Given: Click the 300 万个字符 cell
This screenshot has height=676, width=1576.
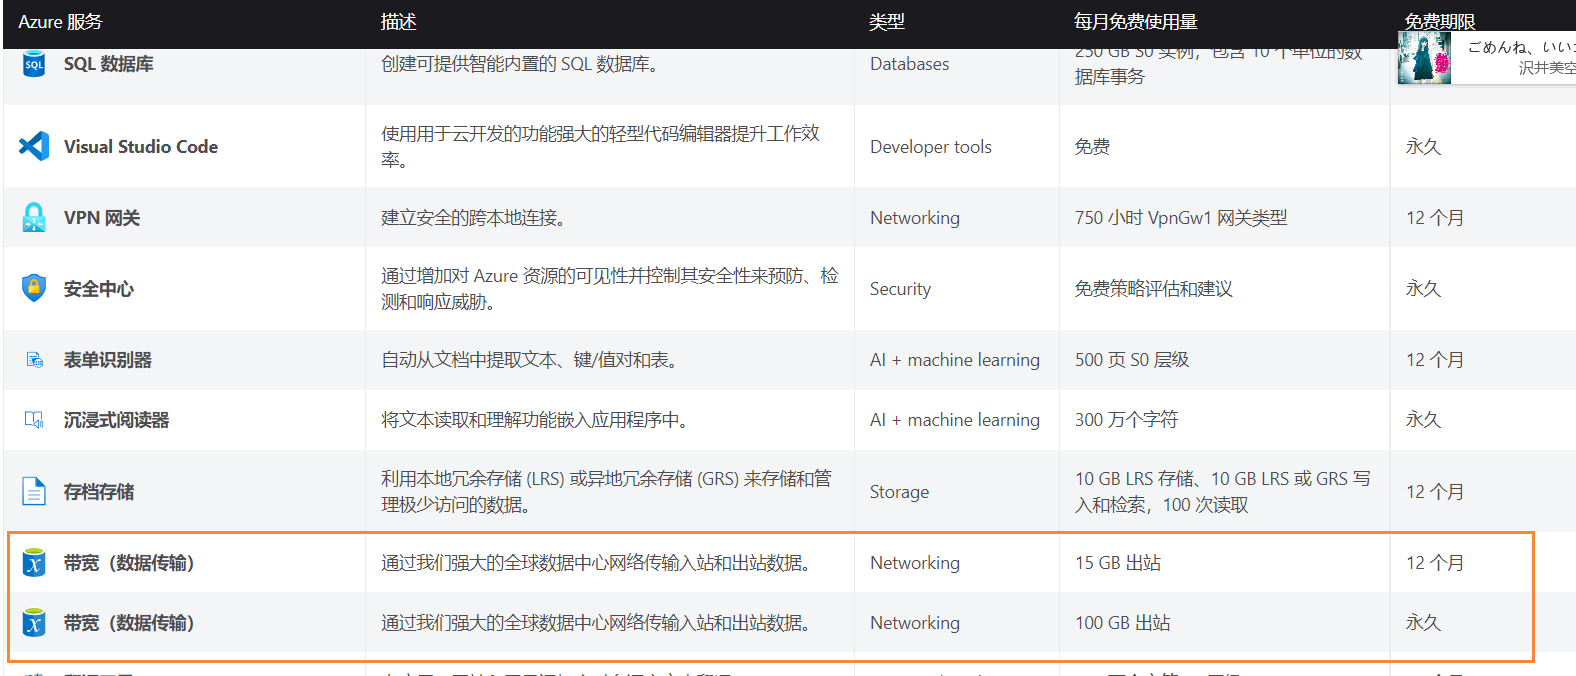Looking at the screenshot, I should pos(1127,420).
